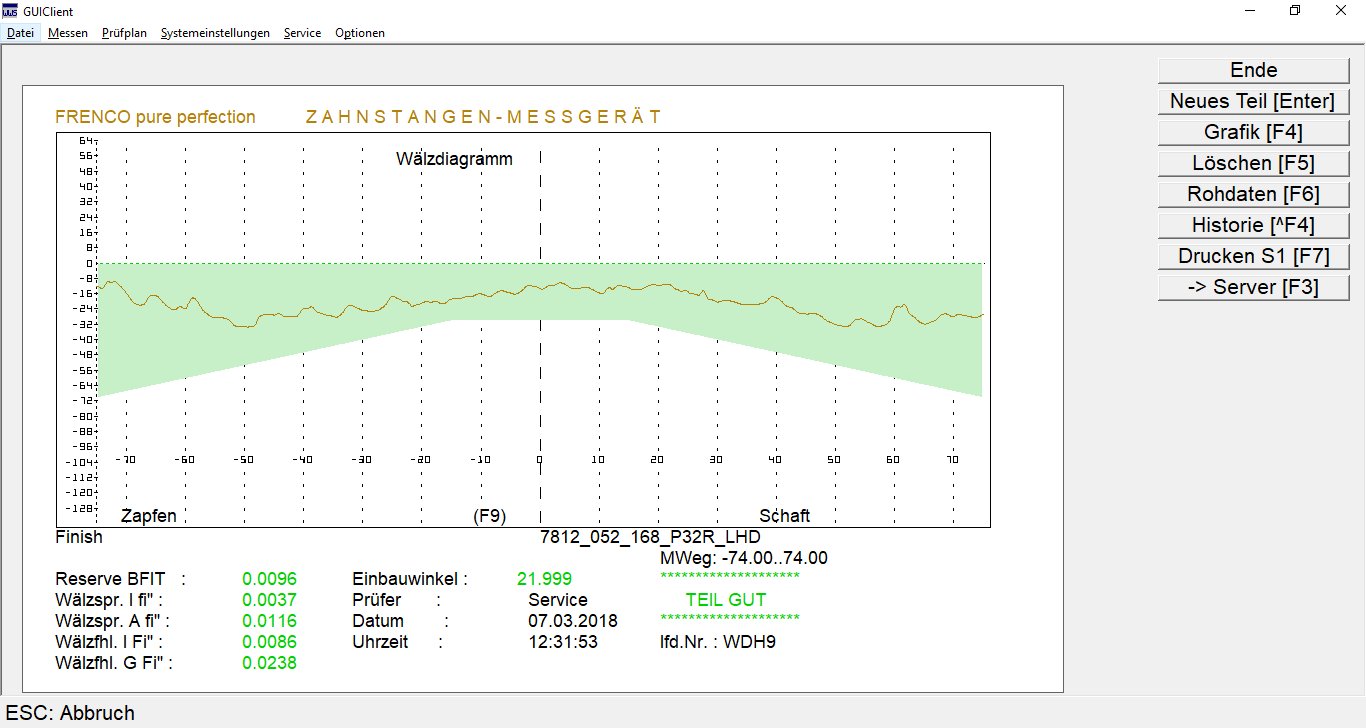Screen dimensions: 1366x728
Task: Open Grafik [F4] view
Action: (x=1253, y=132)
